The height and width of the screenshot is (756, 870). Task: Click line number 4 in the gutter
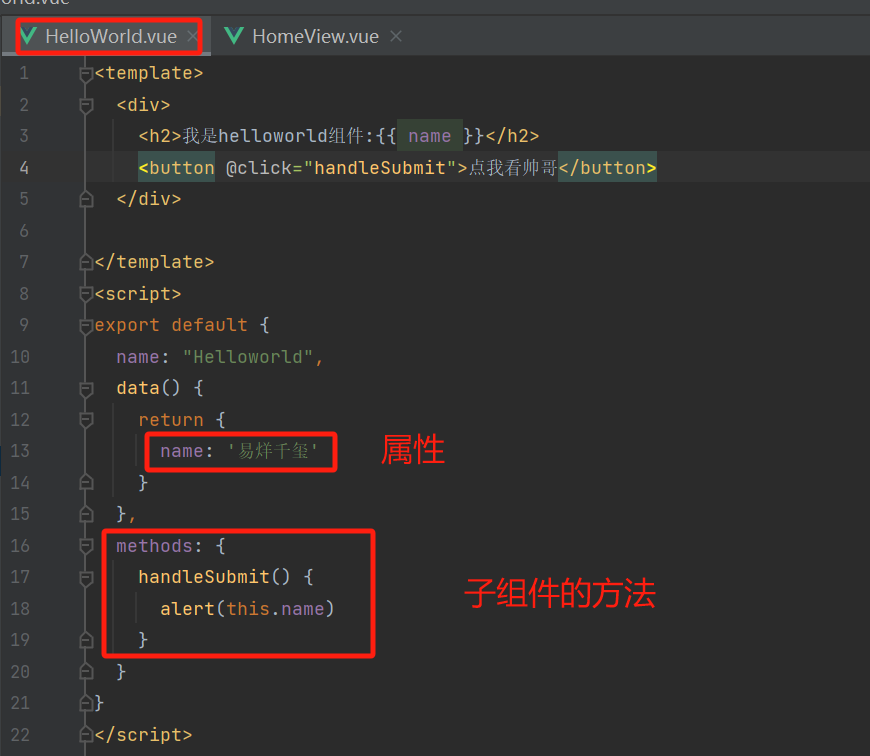(x=24, y=168)
